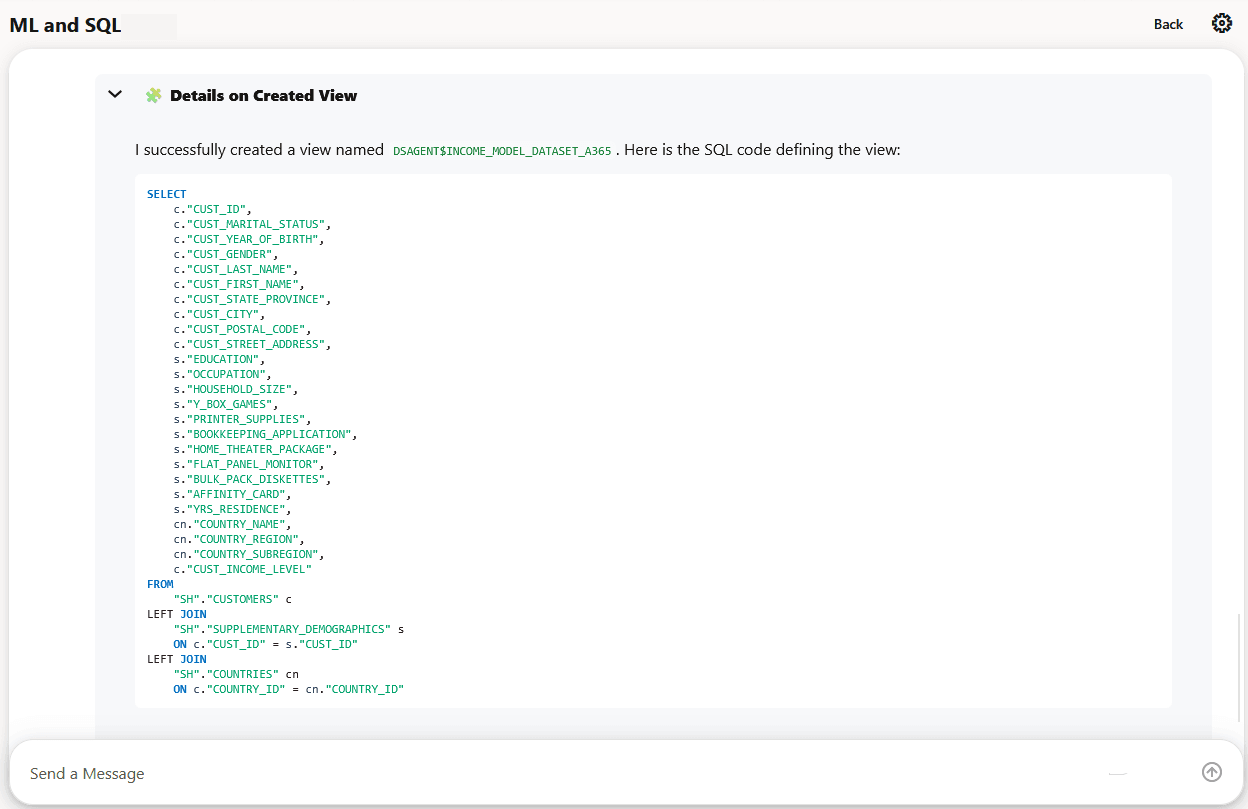Click the "CUST_STATE_PROVINCE" line
Viewport: 1248px width, 809px height.
click(x=252, y=299)
